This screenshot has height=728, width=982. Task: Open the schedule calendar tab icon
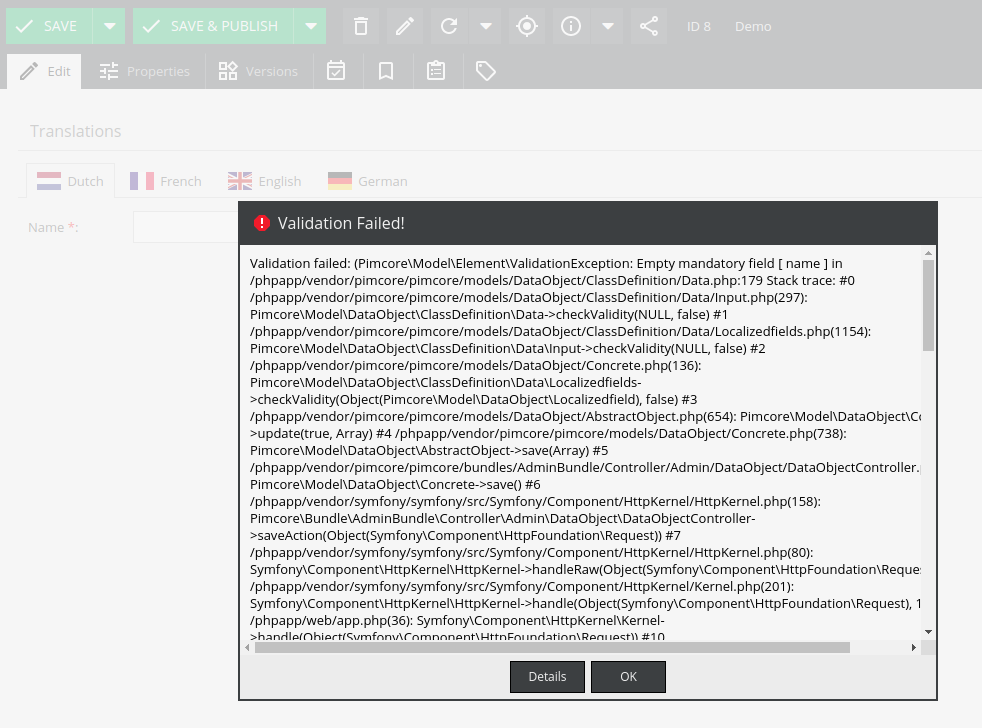[336, 71]
